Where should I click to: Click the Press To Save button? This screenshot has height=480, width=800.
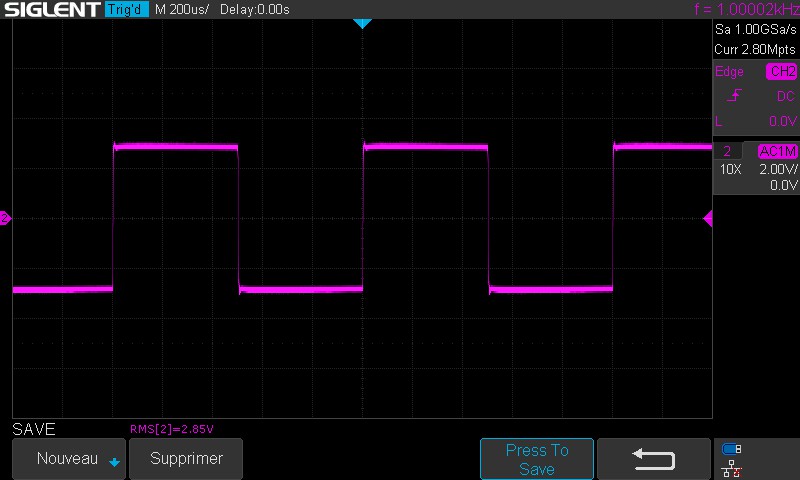pos(537,459)
